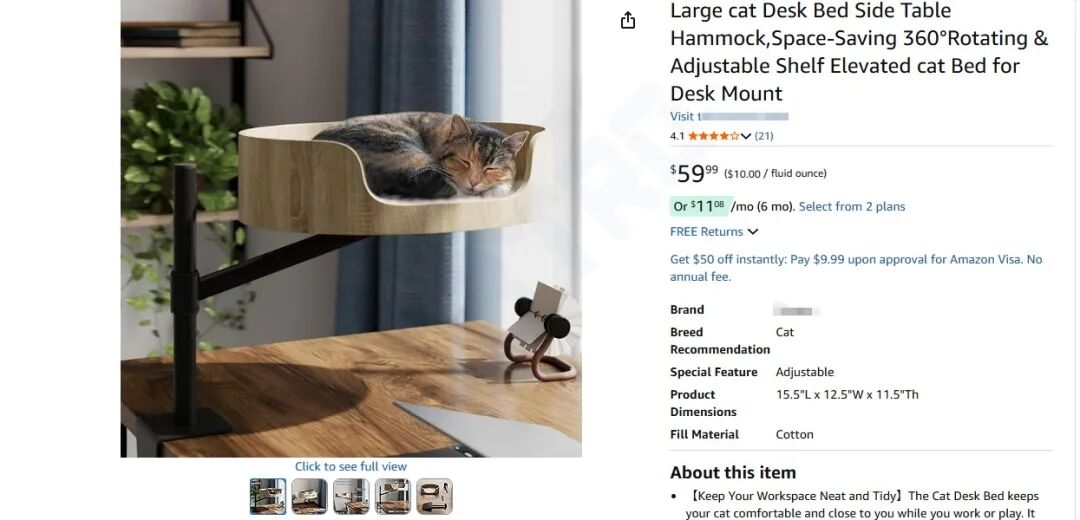
Task: Click the 4.1 rating number
Action: 677,136
